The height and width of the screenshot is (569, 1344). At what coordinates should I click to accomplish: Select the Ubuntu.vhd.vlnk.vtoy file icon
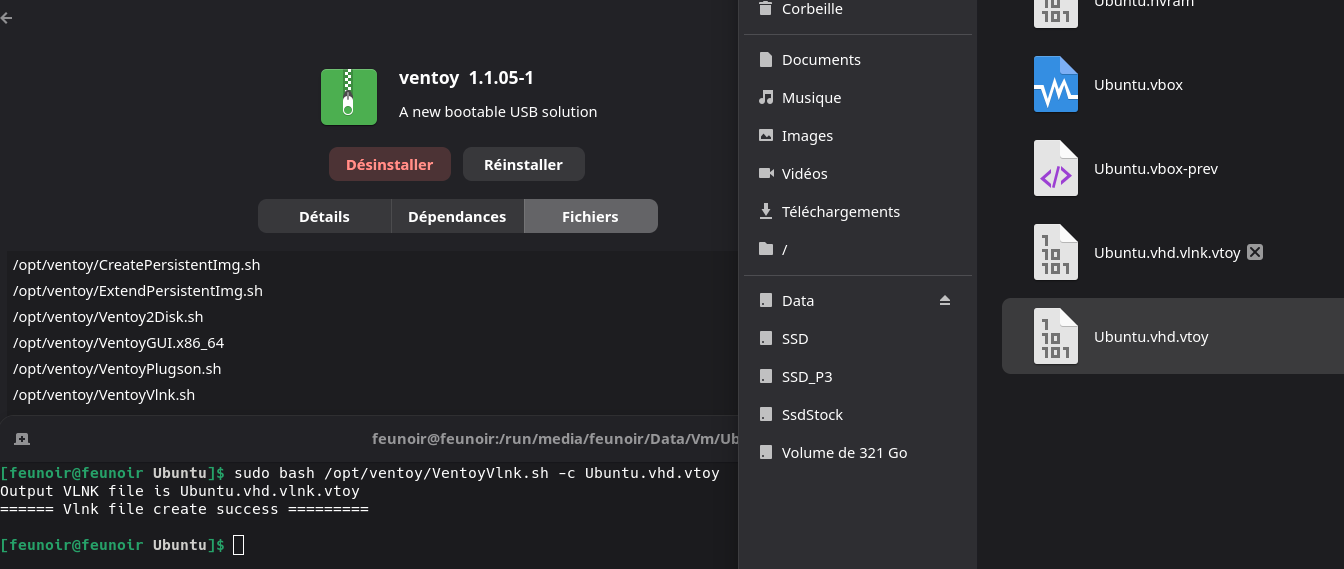[x=1056, y=253]
